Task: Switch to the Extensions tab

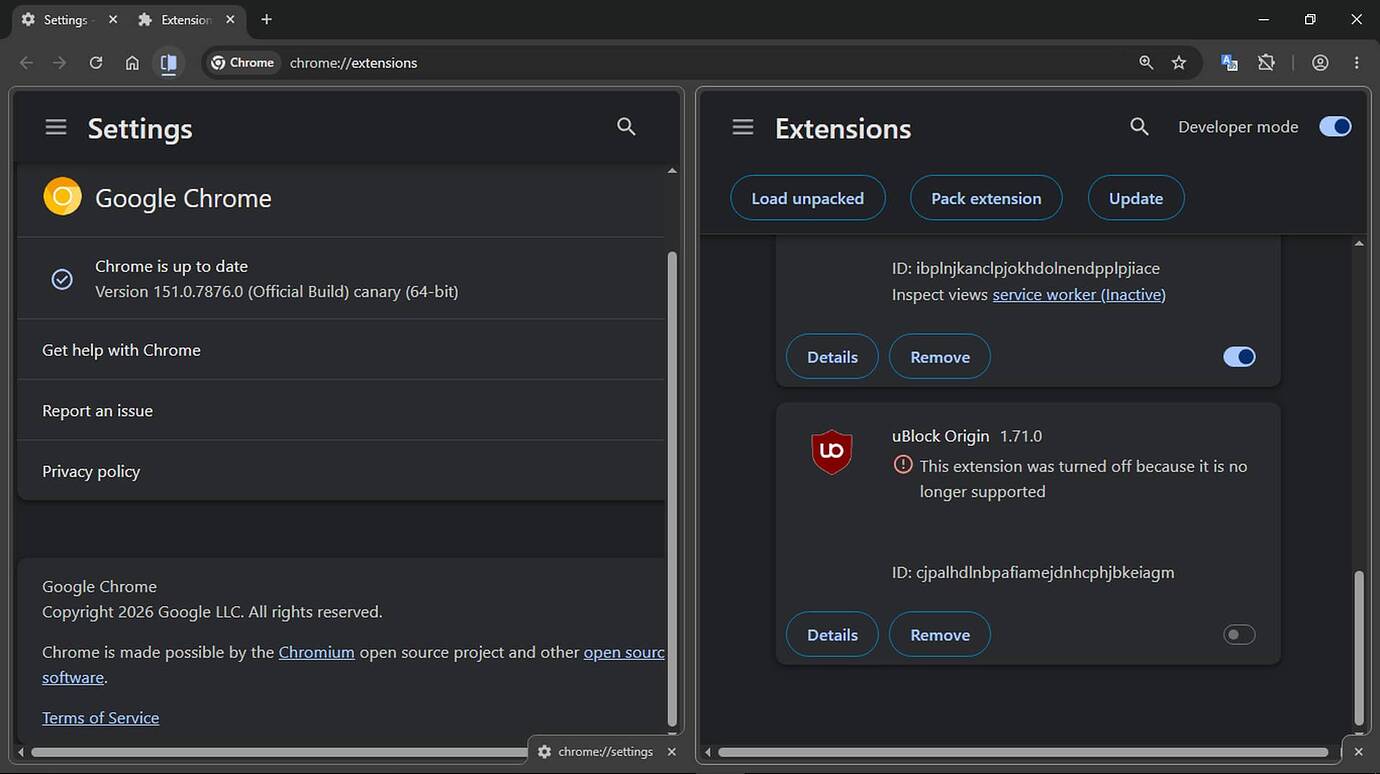Action: click(185, 19)
